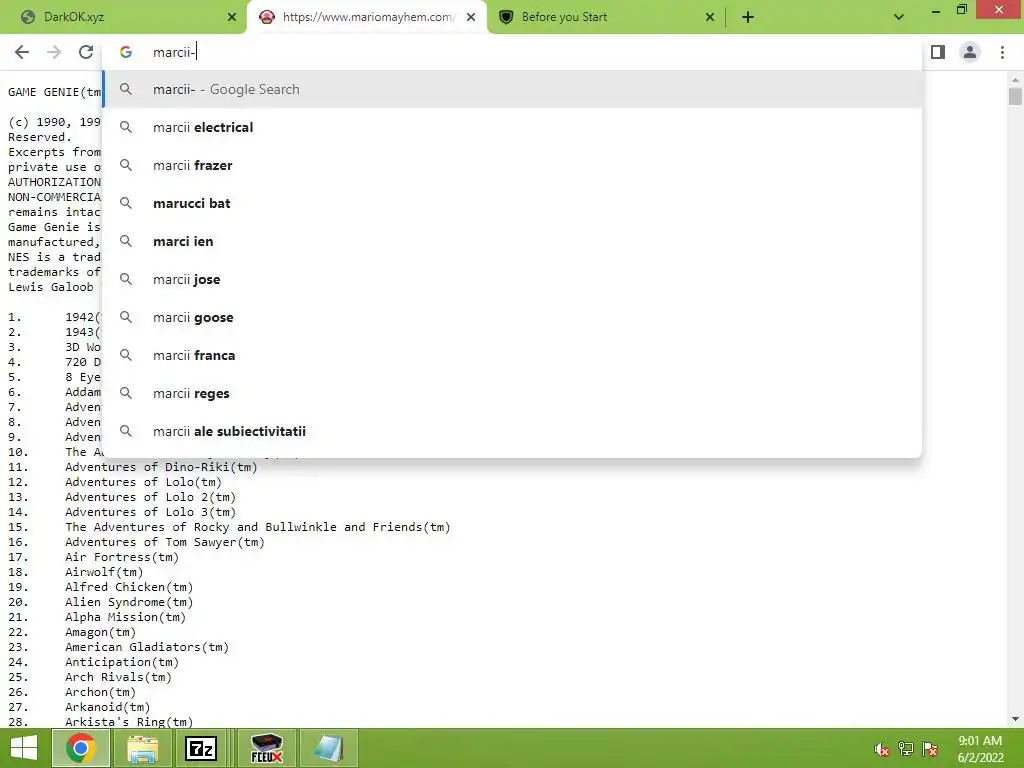Click 'Adventures of Lolo 2(tm)' entry
Screen dimensions: 1024x768
pos(150,497)
